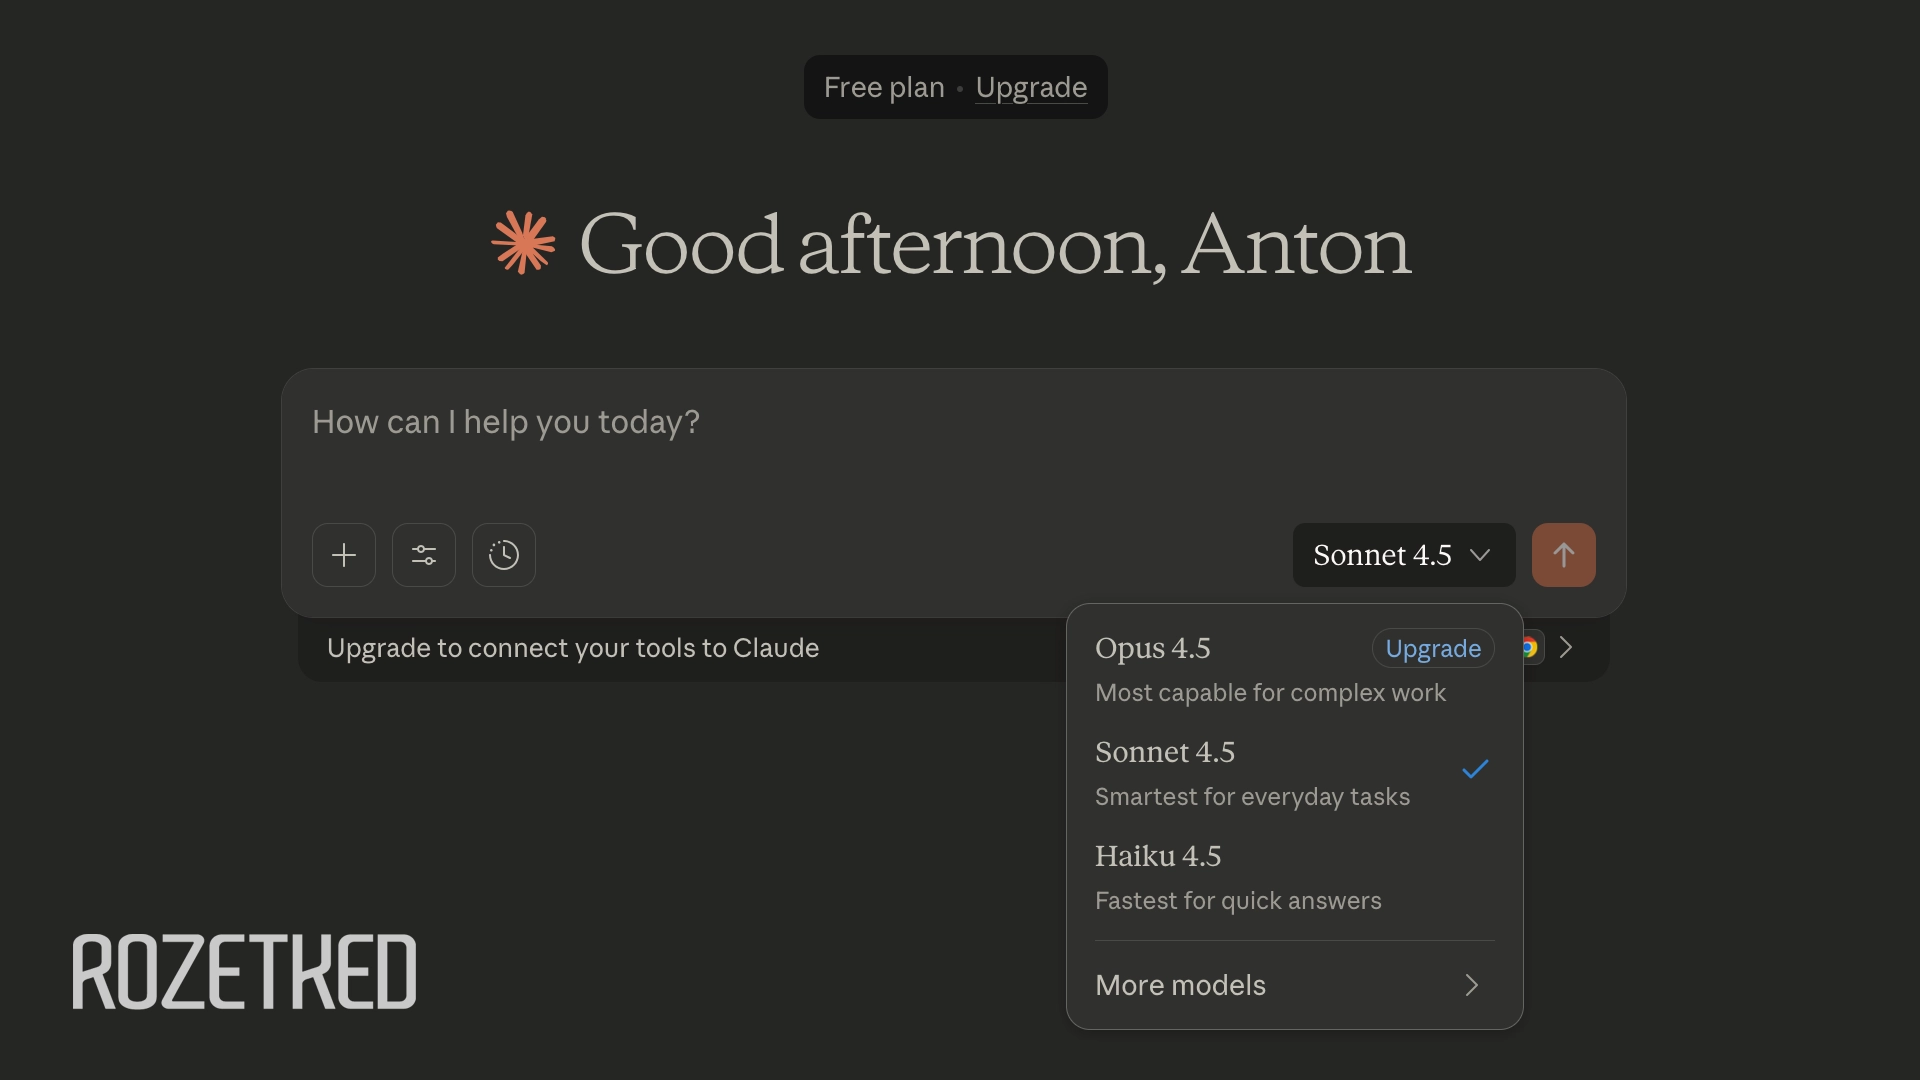Click the Upgrade link in Free plan badge
1920x1080 pixels.
[x=1031, y=88]
